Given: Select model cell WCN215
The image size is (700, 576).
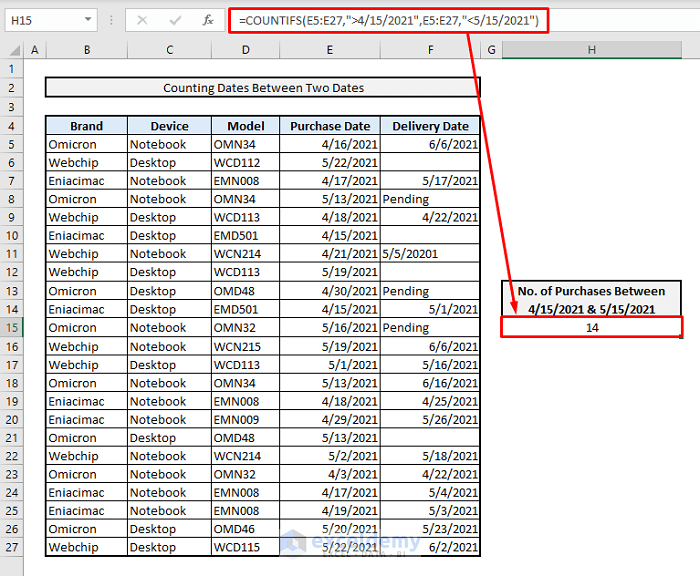Looking at the screenshot, I should [x=246, y=346].
